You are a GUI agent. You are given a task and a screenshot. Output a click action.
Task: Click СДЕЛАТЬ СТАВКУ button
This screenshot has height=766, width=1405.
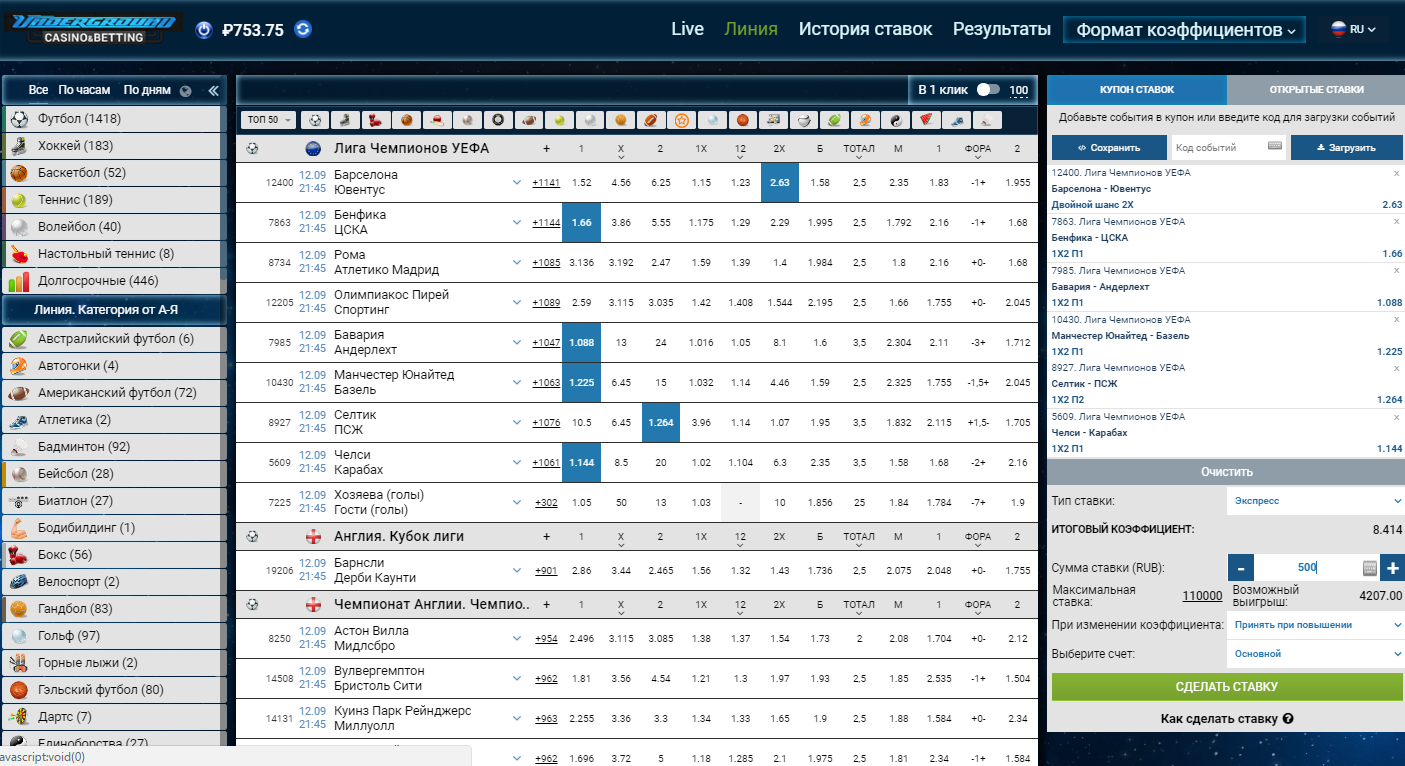1227,687
